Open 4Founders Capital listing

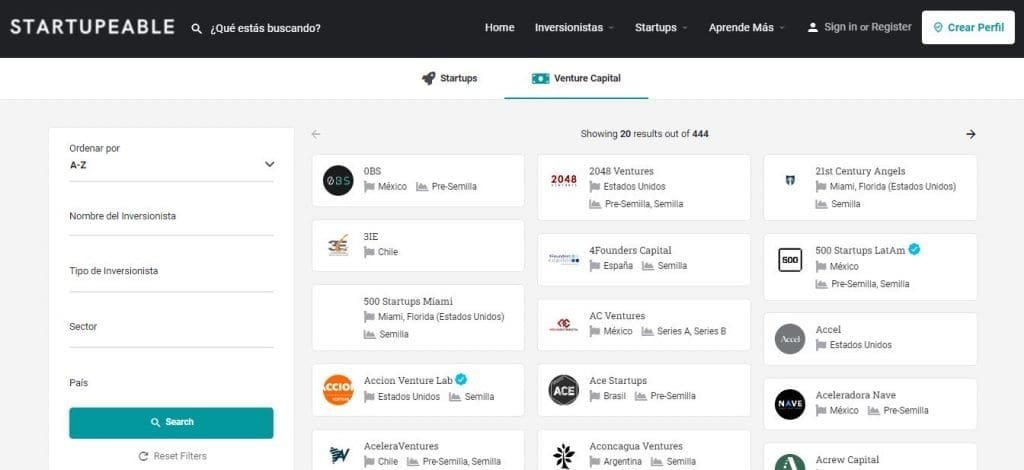[630, 250]
